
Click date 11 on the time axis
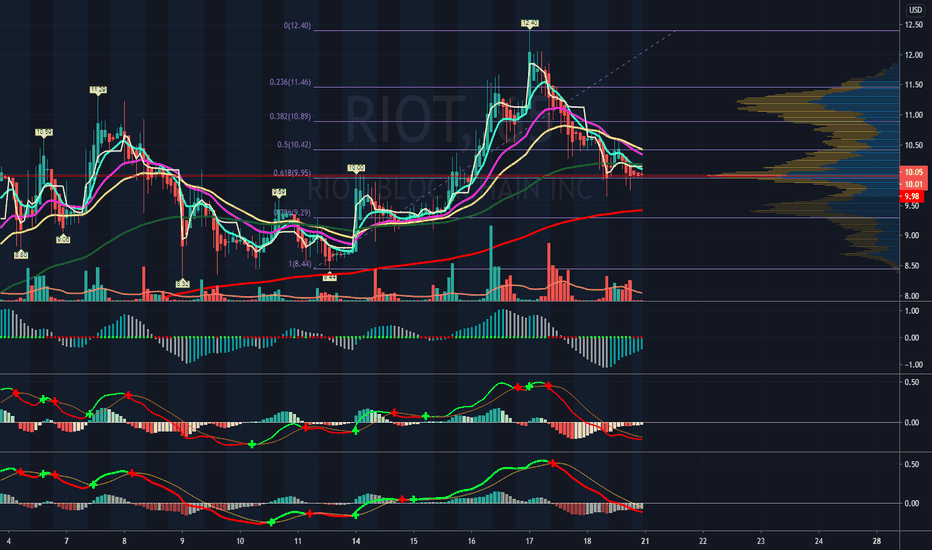(x=298, y=541)
